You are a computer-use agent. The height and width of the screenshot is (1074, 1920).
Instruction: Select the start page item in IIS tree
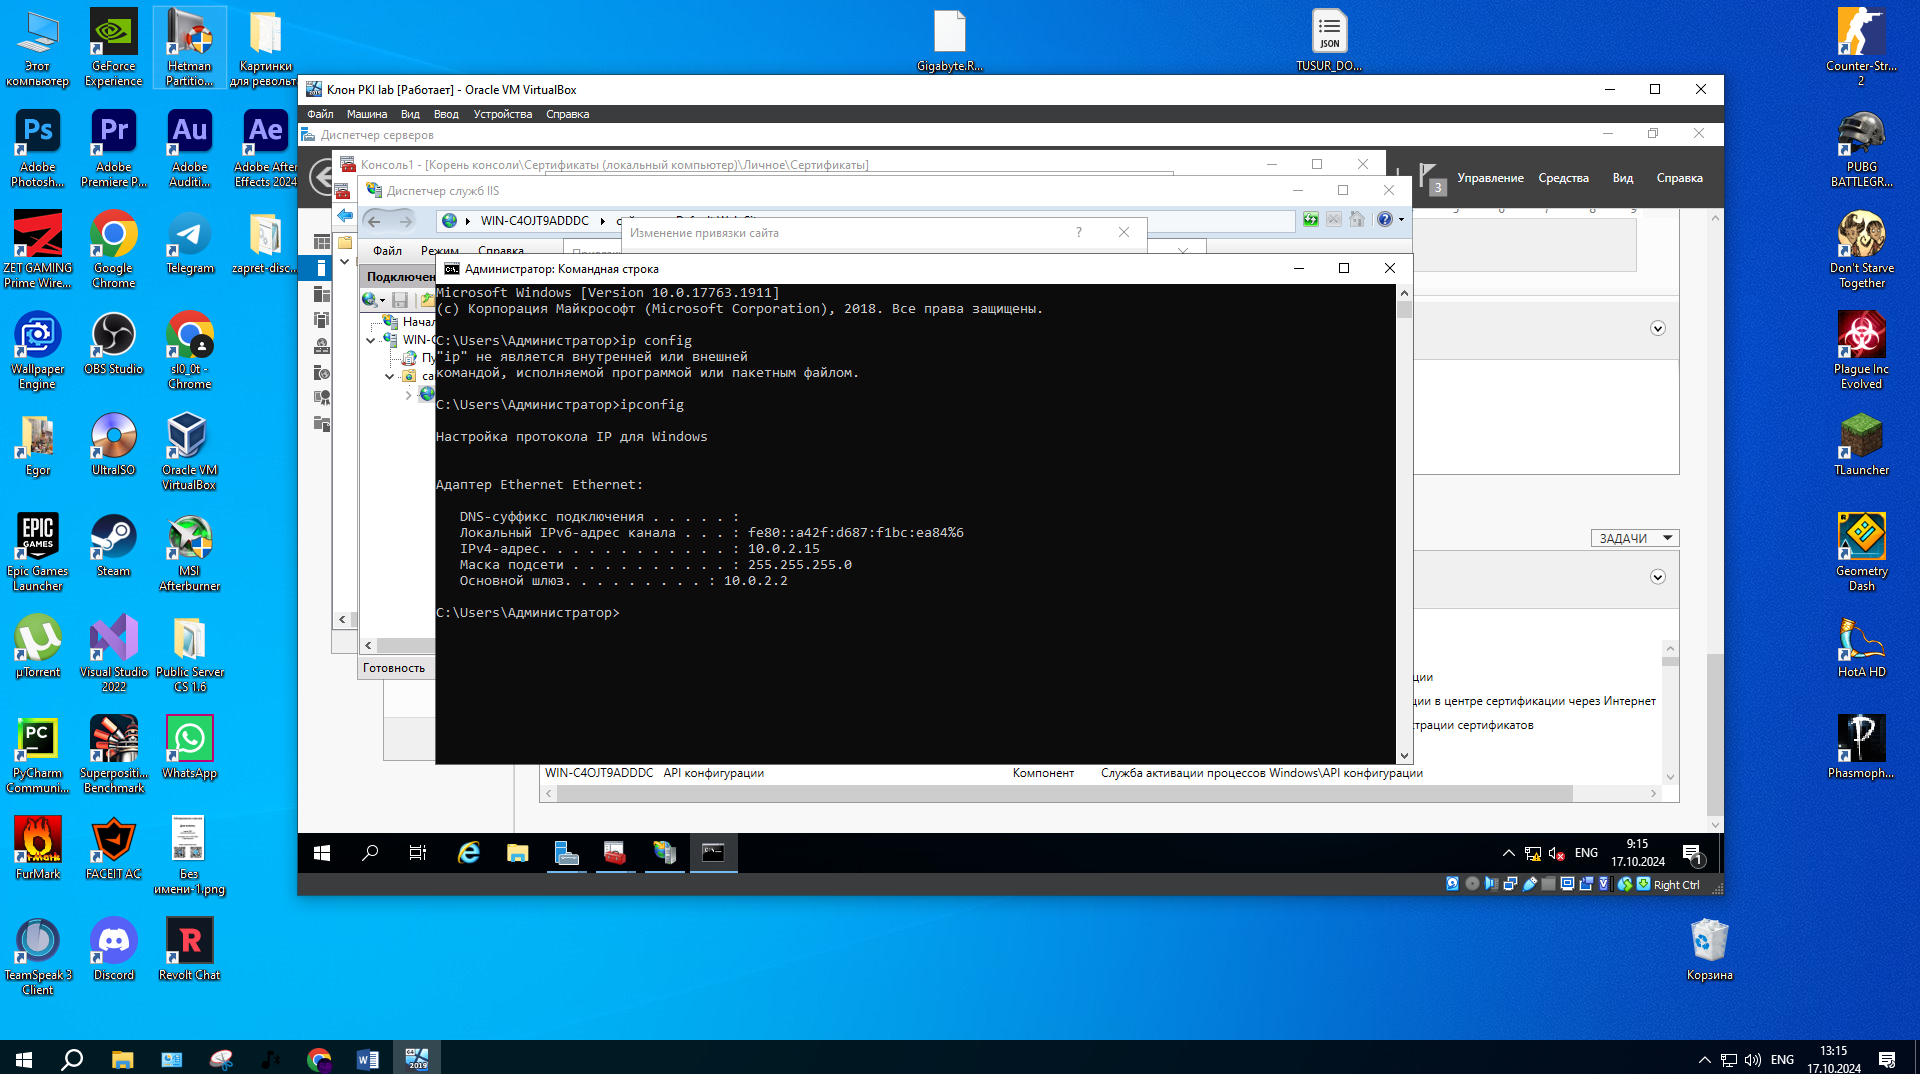409,322
